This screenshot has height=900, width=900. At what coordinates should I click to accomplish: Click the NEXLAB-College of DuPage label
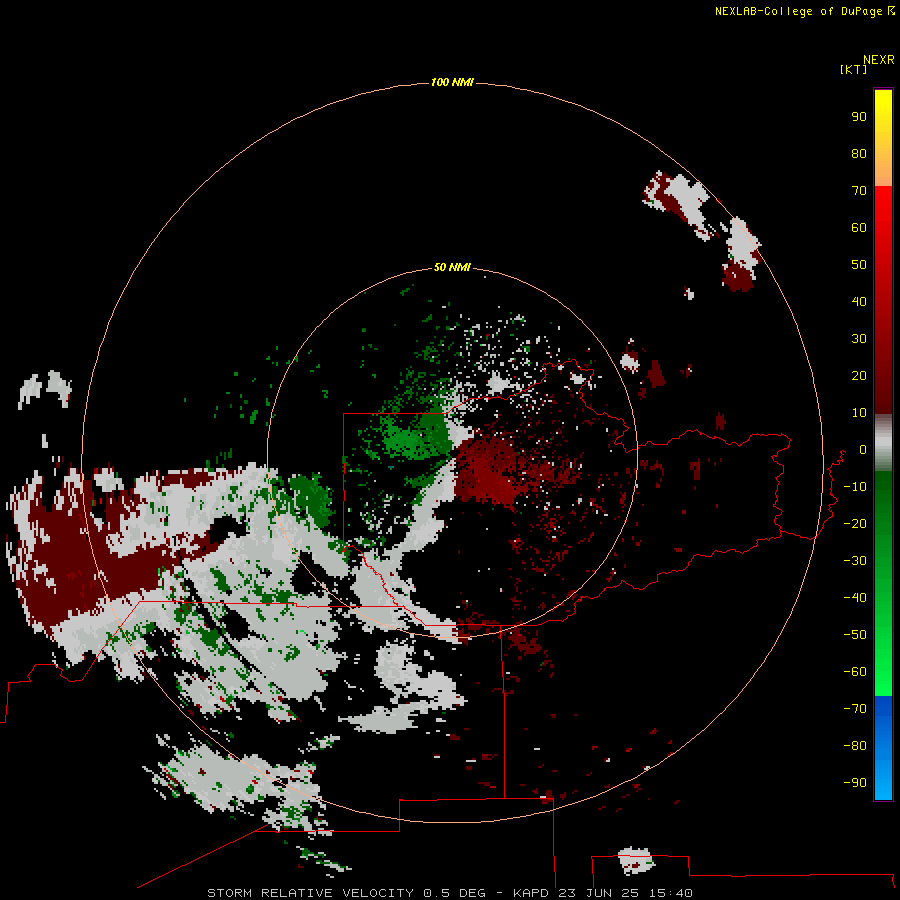click(798, 11)
